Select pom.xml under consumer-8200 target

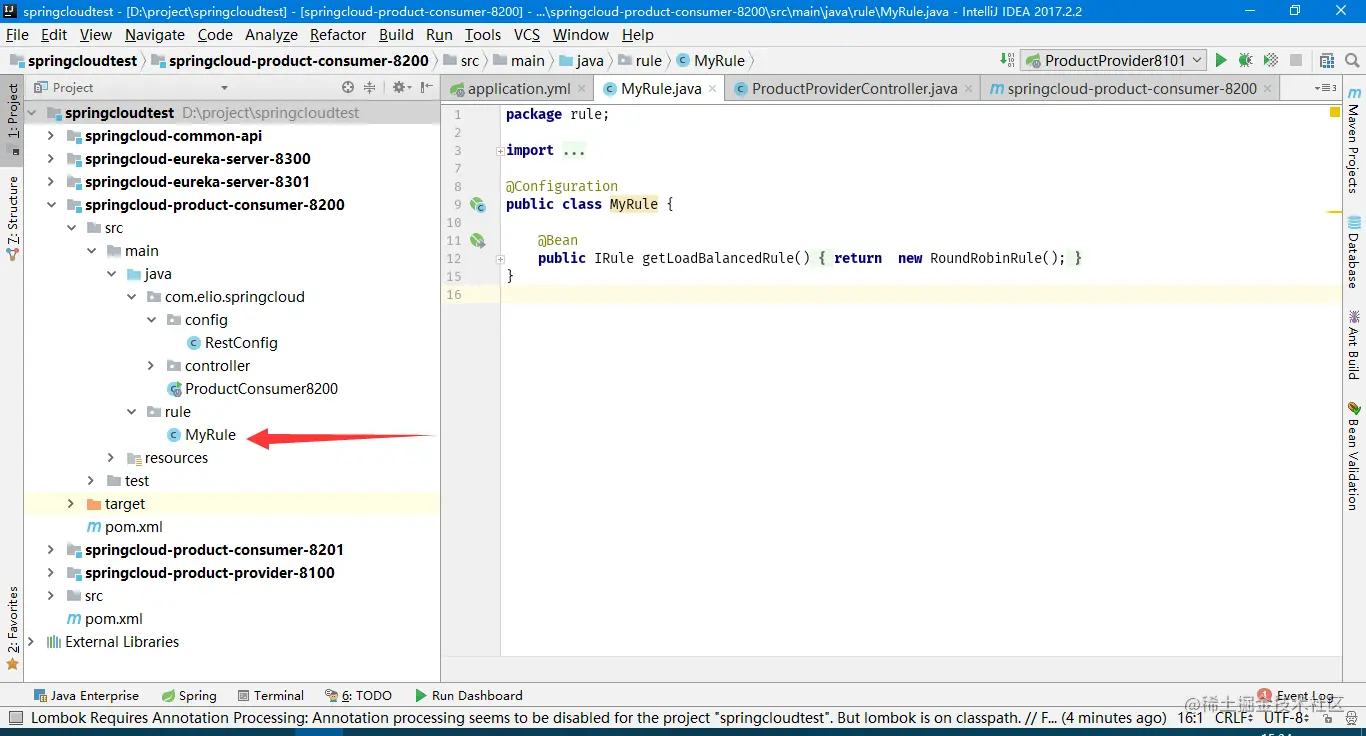[133, 527]
